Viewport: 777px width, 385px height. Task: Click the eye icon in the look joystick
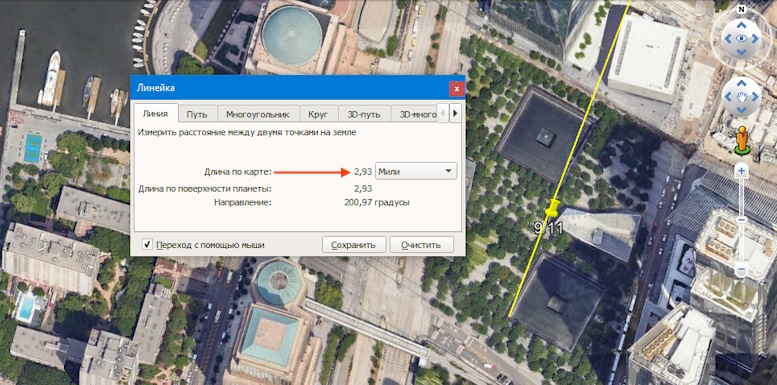(741, 38)
